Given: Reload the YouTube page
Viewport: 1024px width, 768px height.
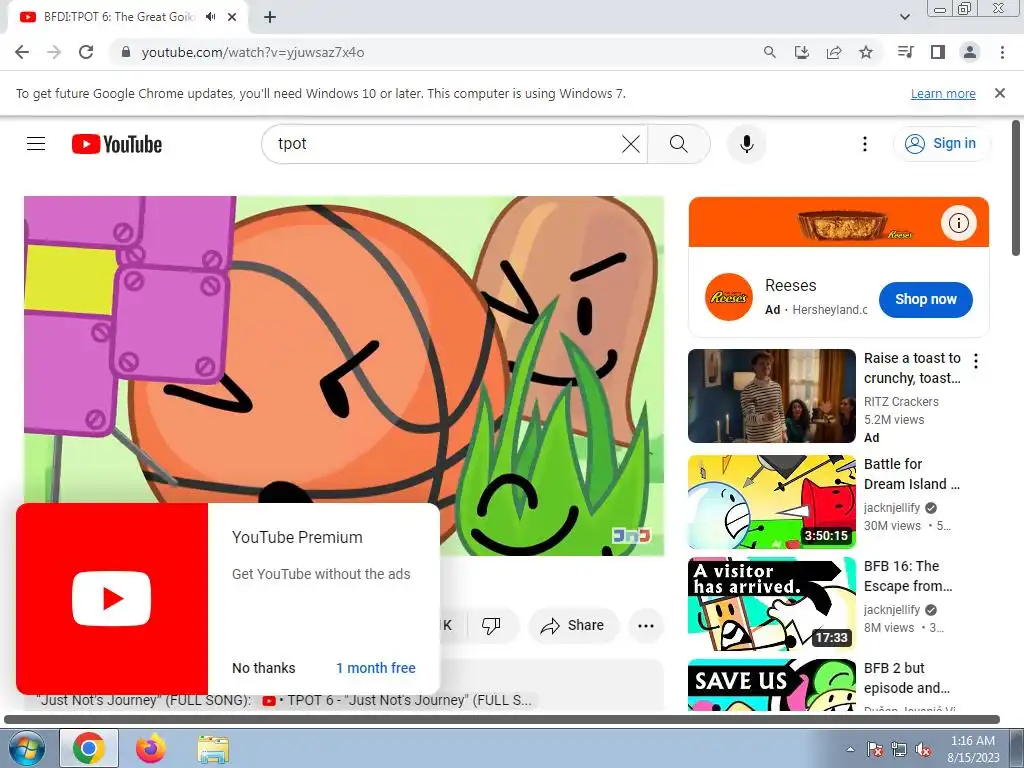Looking at the screenshot, I should pyautogui.click(x=86, y=52).
